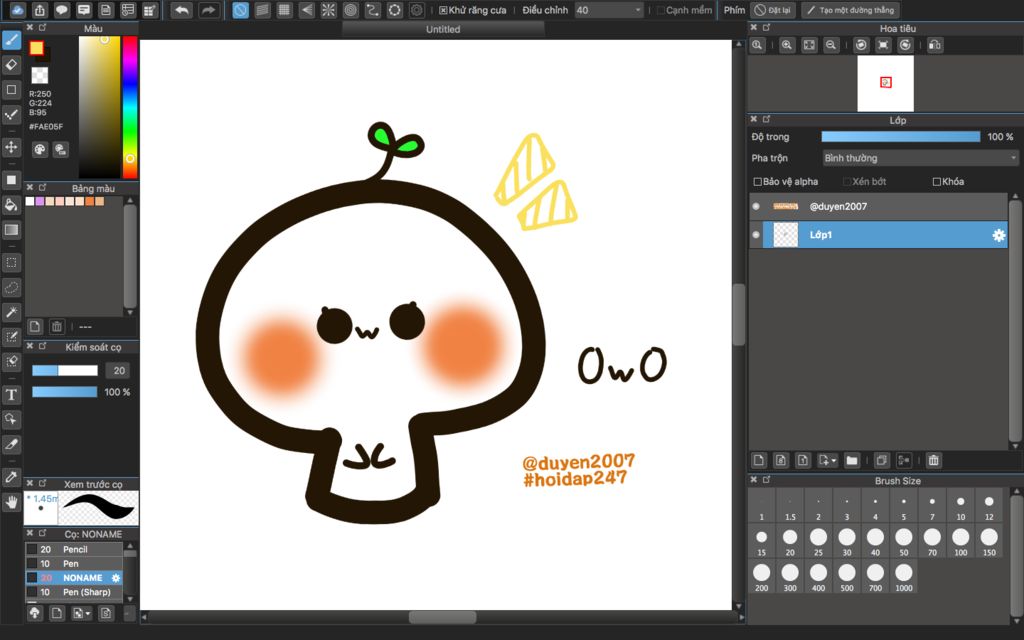The width and height of the screenshot is (1024, 640).
Task: Enable the concentric circle snap guide
Action: (351, 10)
